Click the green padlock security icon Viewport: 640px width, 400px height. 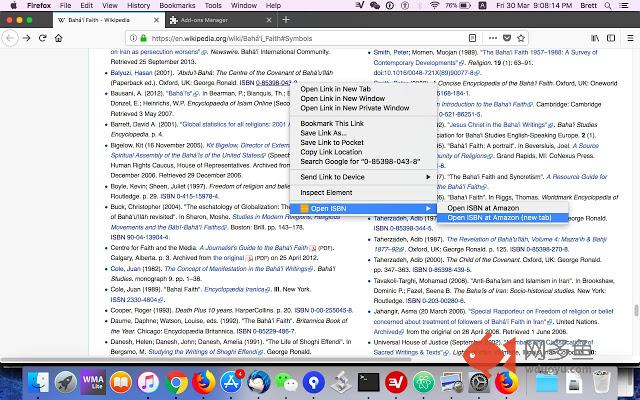[143, 38]
